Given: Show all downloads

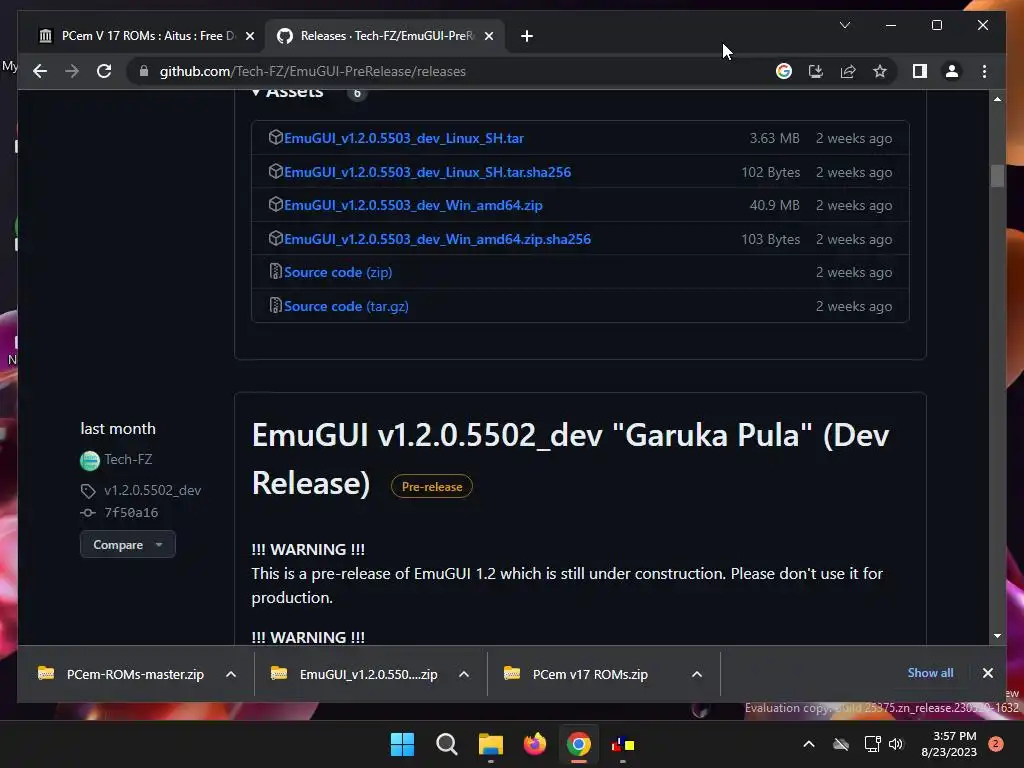Looking at the screenshot, I should (930, 673).
